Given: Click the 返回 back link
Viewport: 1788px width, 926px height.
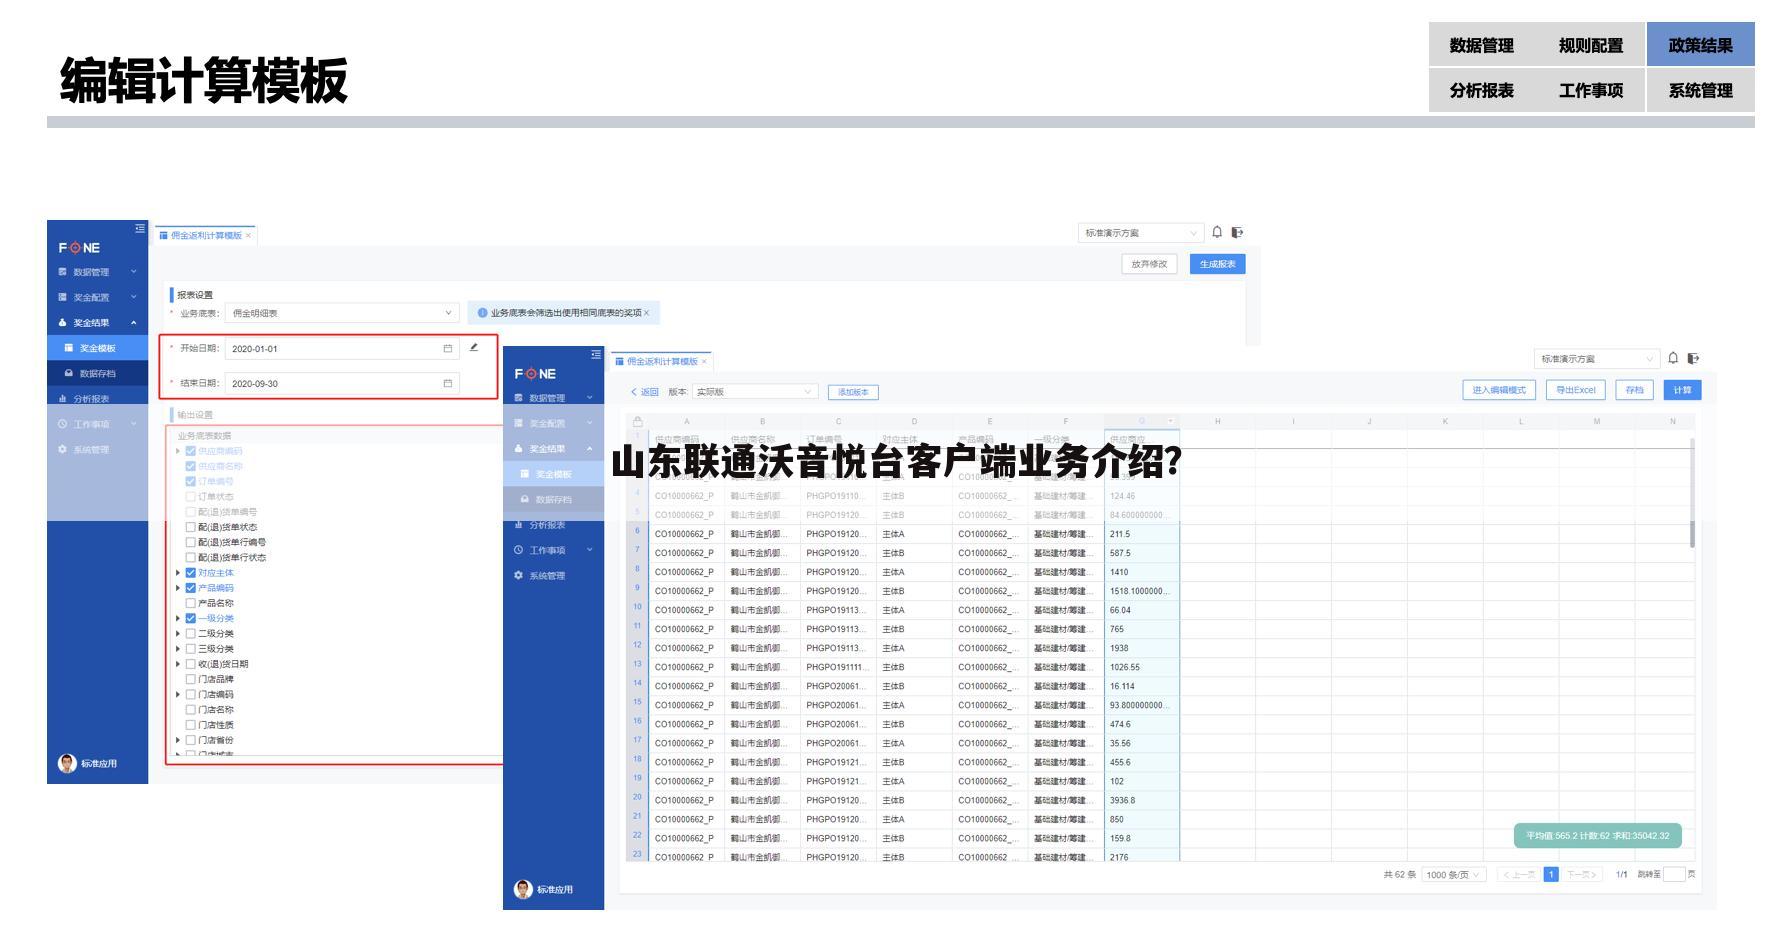Looking at the screenshot, I should 645,392.
